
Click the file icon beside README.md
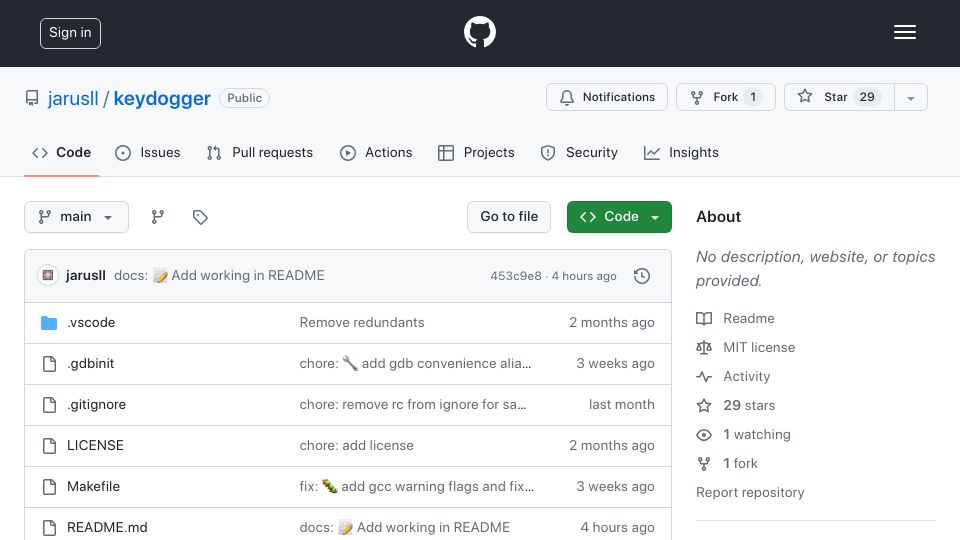50,528
